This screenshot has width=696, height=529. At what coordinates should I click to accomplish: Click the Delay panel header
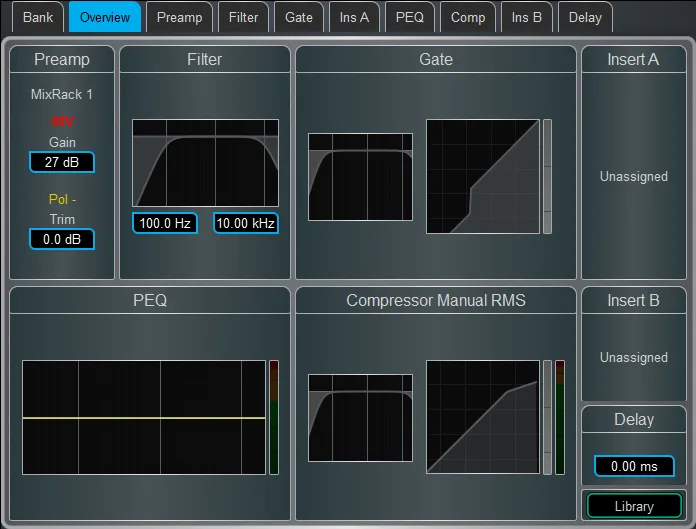pyautogui.click(x=634, y=419)
